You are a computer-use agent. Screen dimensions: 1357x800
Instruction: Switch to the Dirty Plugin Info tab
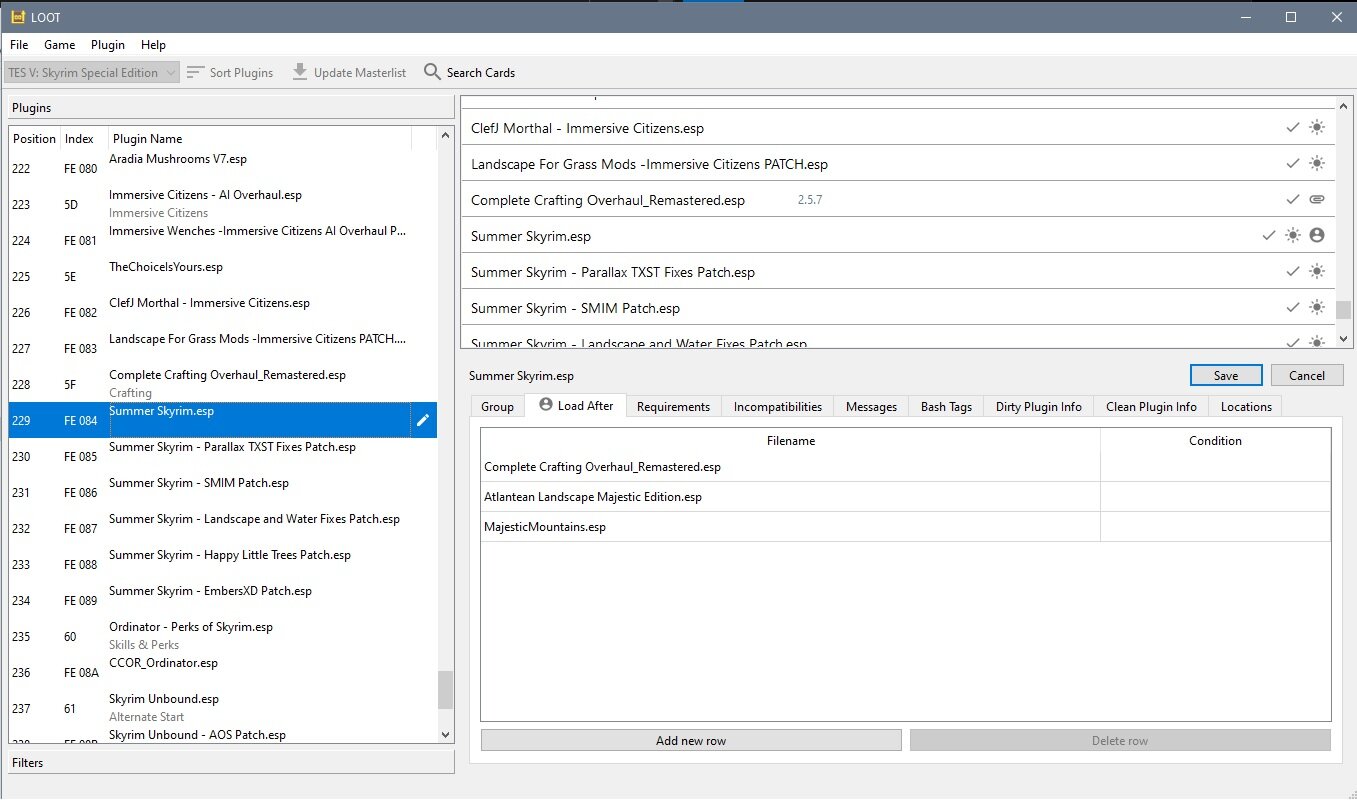pos(1038,406)
